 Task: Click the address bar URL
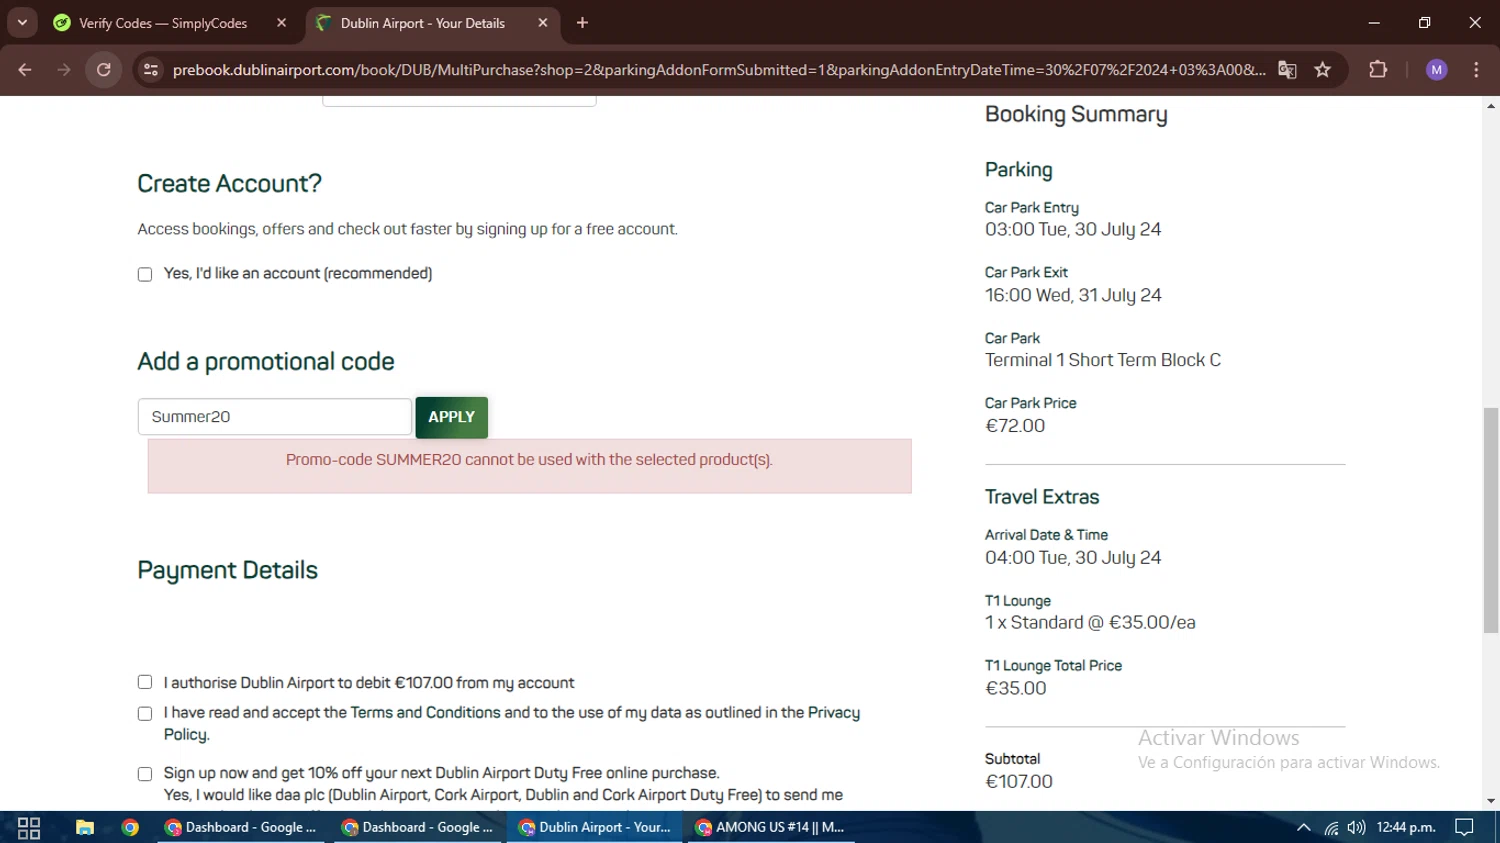pos(718,70)
